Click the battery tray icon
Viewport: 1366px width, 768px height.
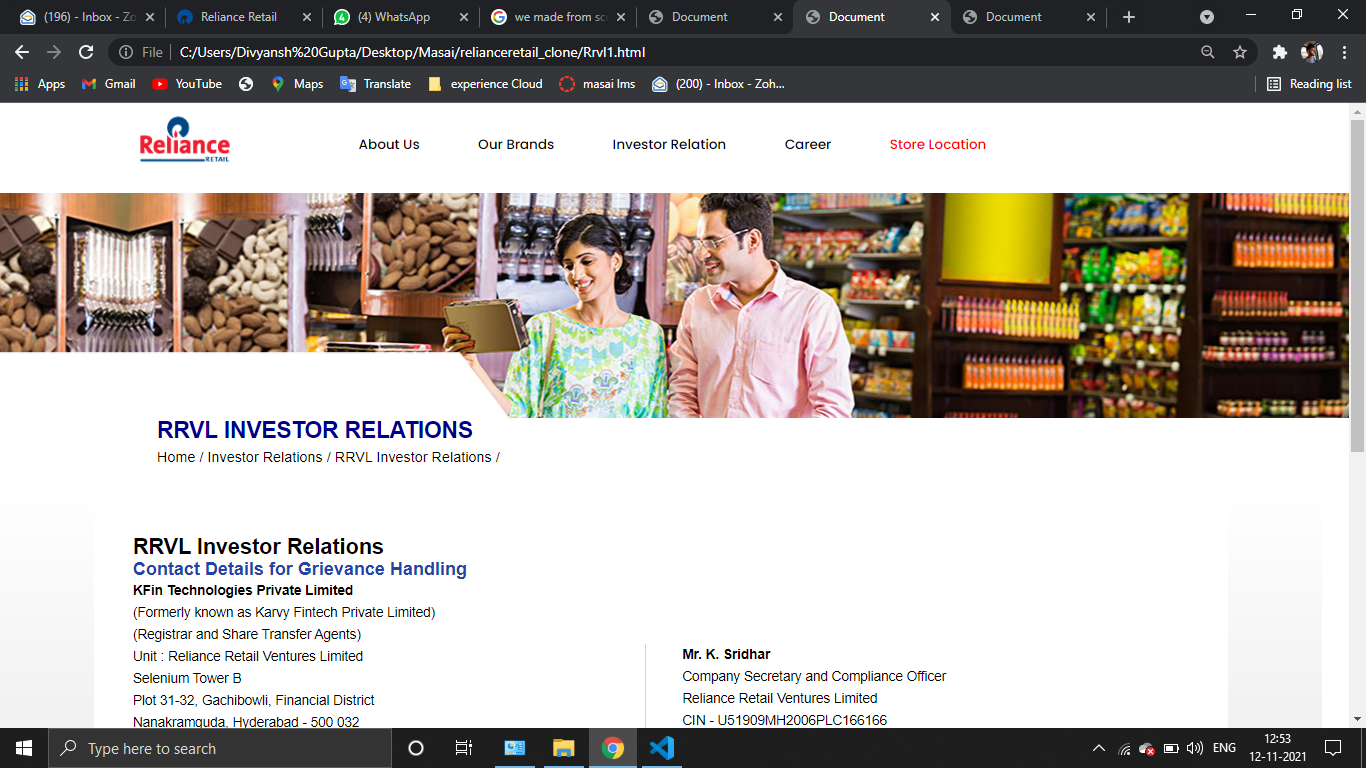1171,748
